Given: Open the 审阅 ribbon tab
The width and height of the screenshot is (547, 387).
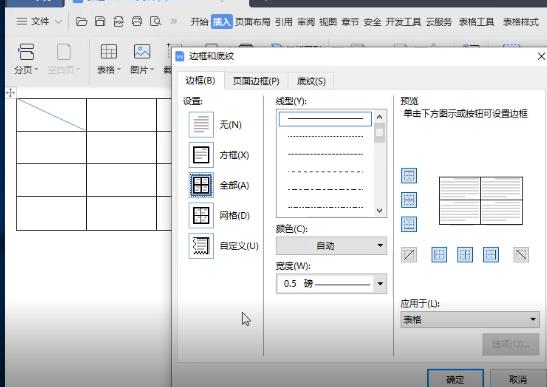Looking at the screenshot, I should [x=306, y=22].
